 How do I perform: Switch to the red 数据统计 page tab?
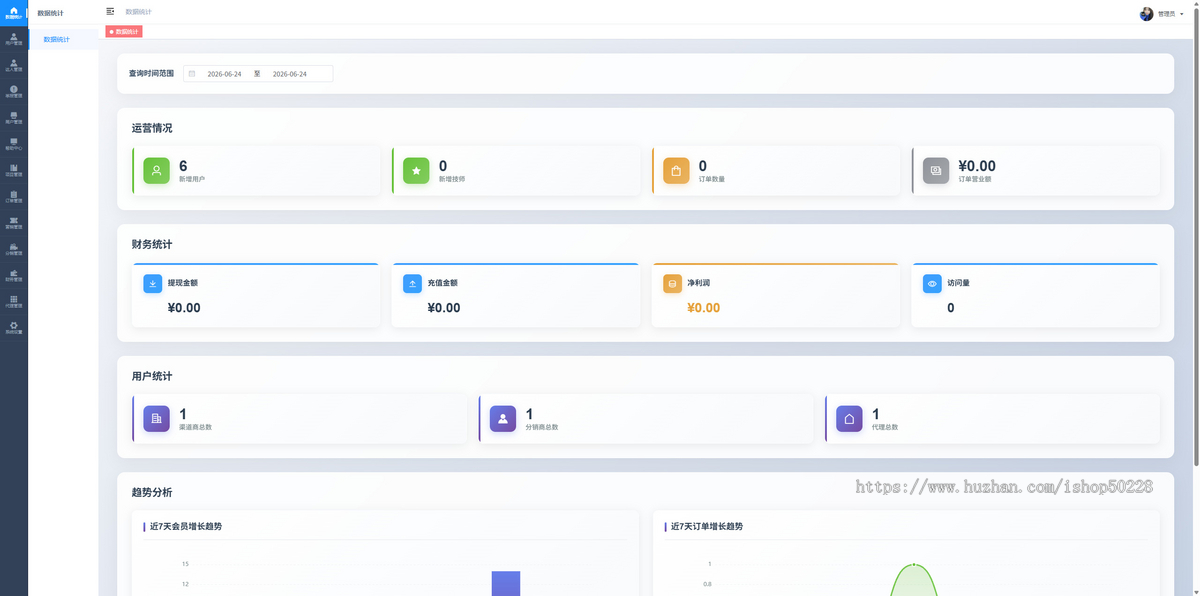124,32
